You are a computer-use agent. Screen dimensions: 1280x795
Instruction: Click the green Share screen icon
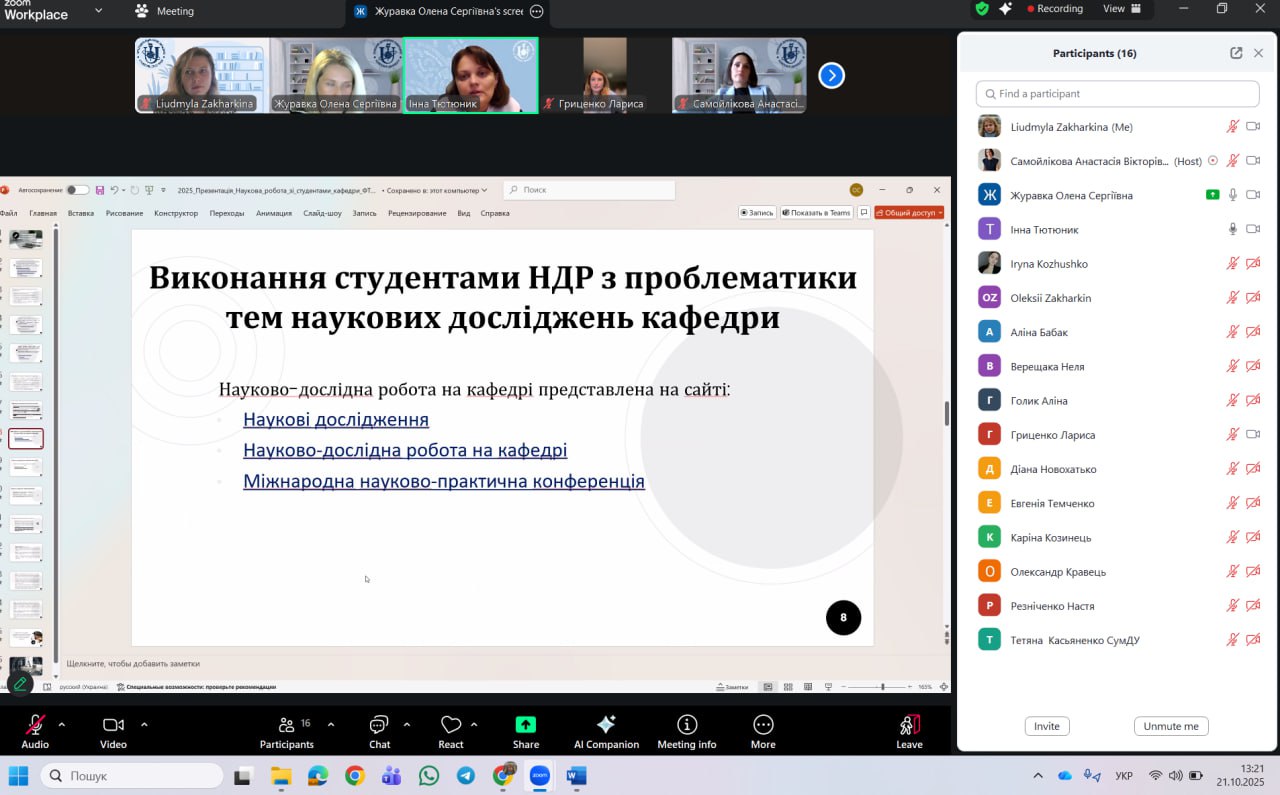526,725
